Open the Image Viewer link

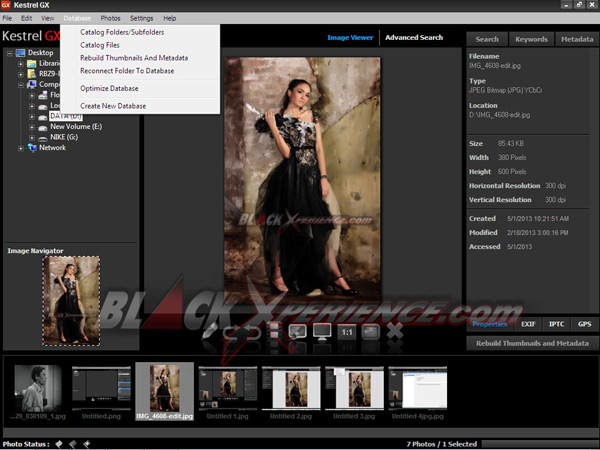click(x=350, y=38)
